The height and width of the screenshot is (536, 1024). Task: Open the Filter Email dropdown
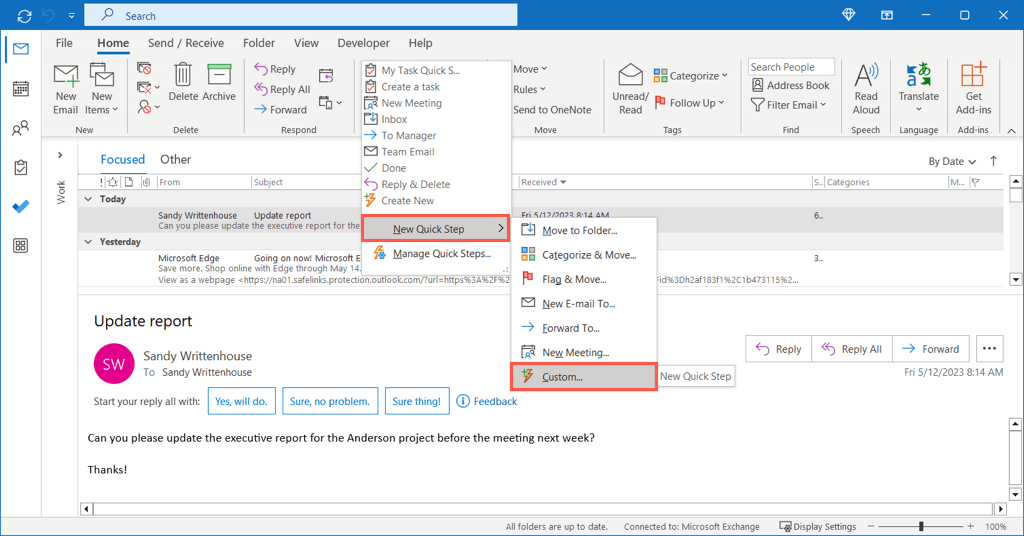[x=788, y=105]
